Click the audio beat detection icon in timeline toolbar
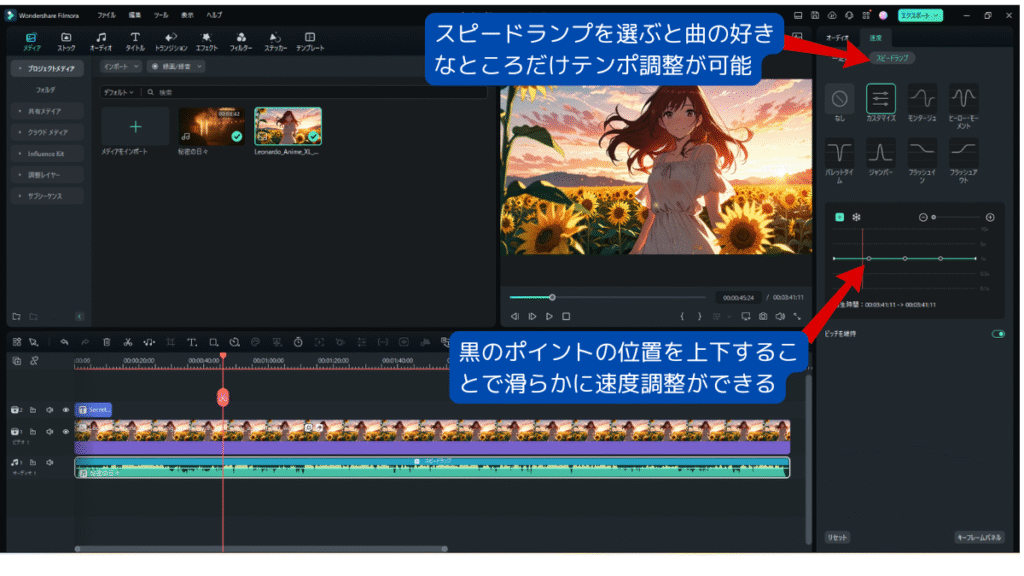 tap(149, 342)
